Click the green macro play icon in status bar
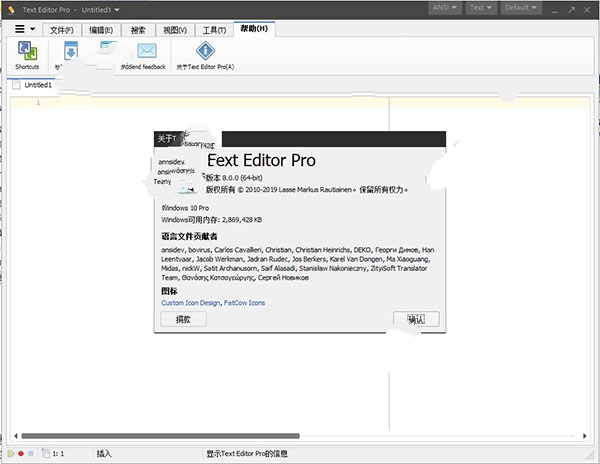This screenshot has width=600, height=464. tap(11, 454)
